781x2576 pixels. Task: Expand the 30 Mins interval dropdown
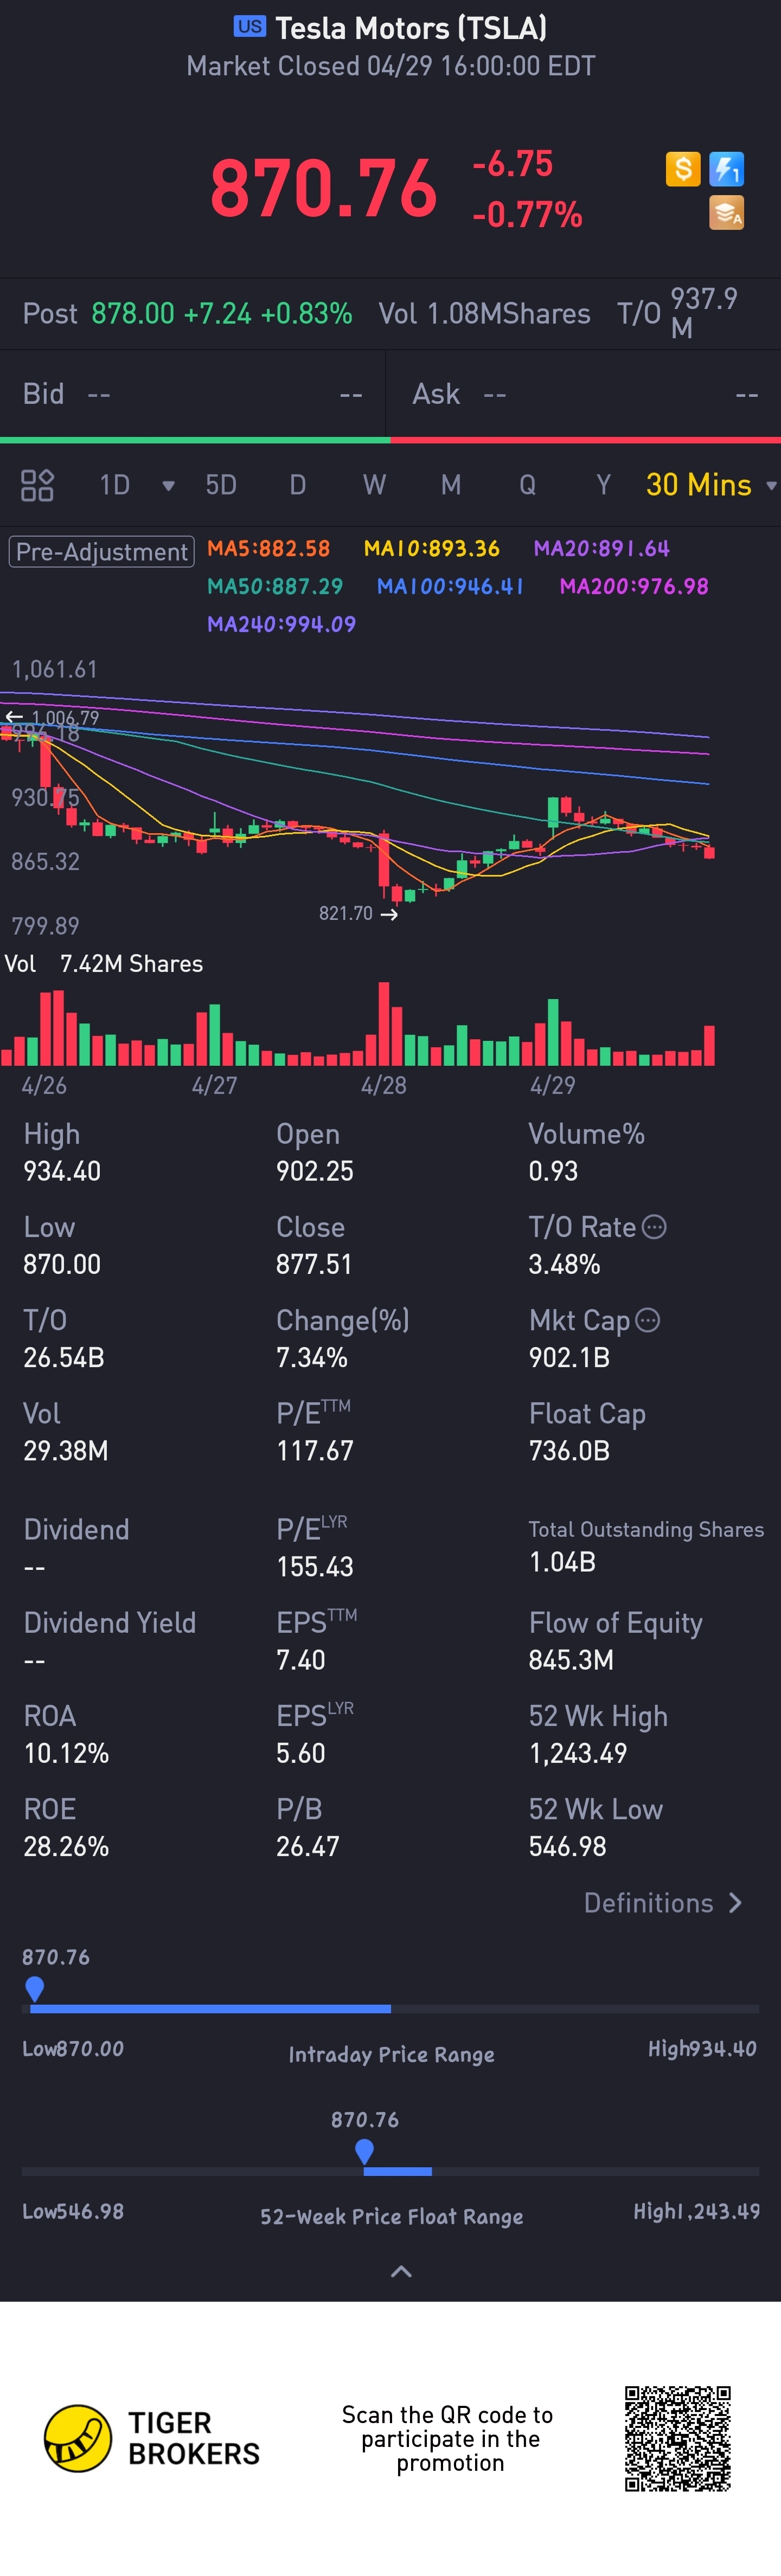(770, 486)
